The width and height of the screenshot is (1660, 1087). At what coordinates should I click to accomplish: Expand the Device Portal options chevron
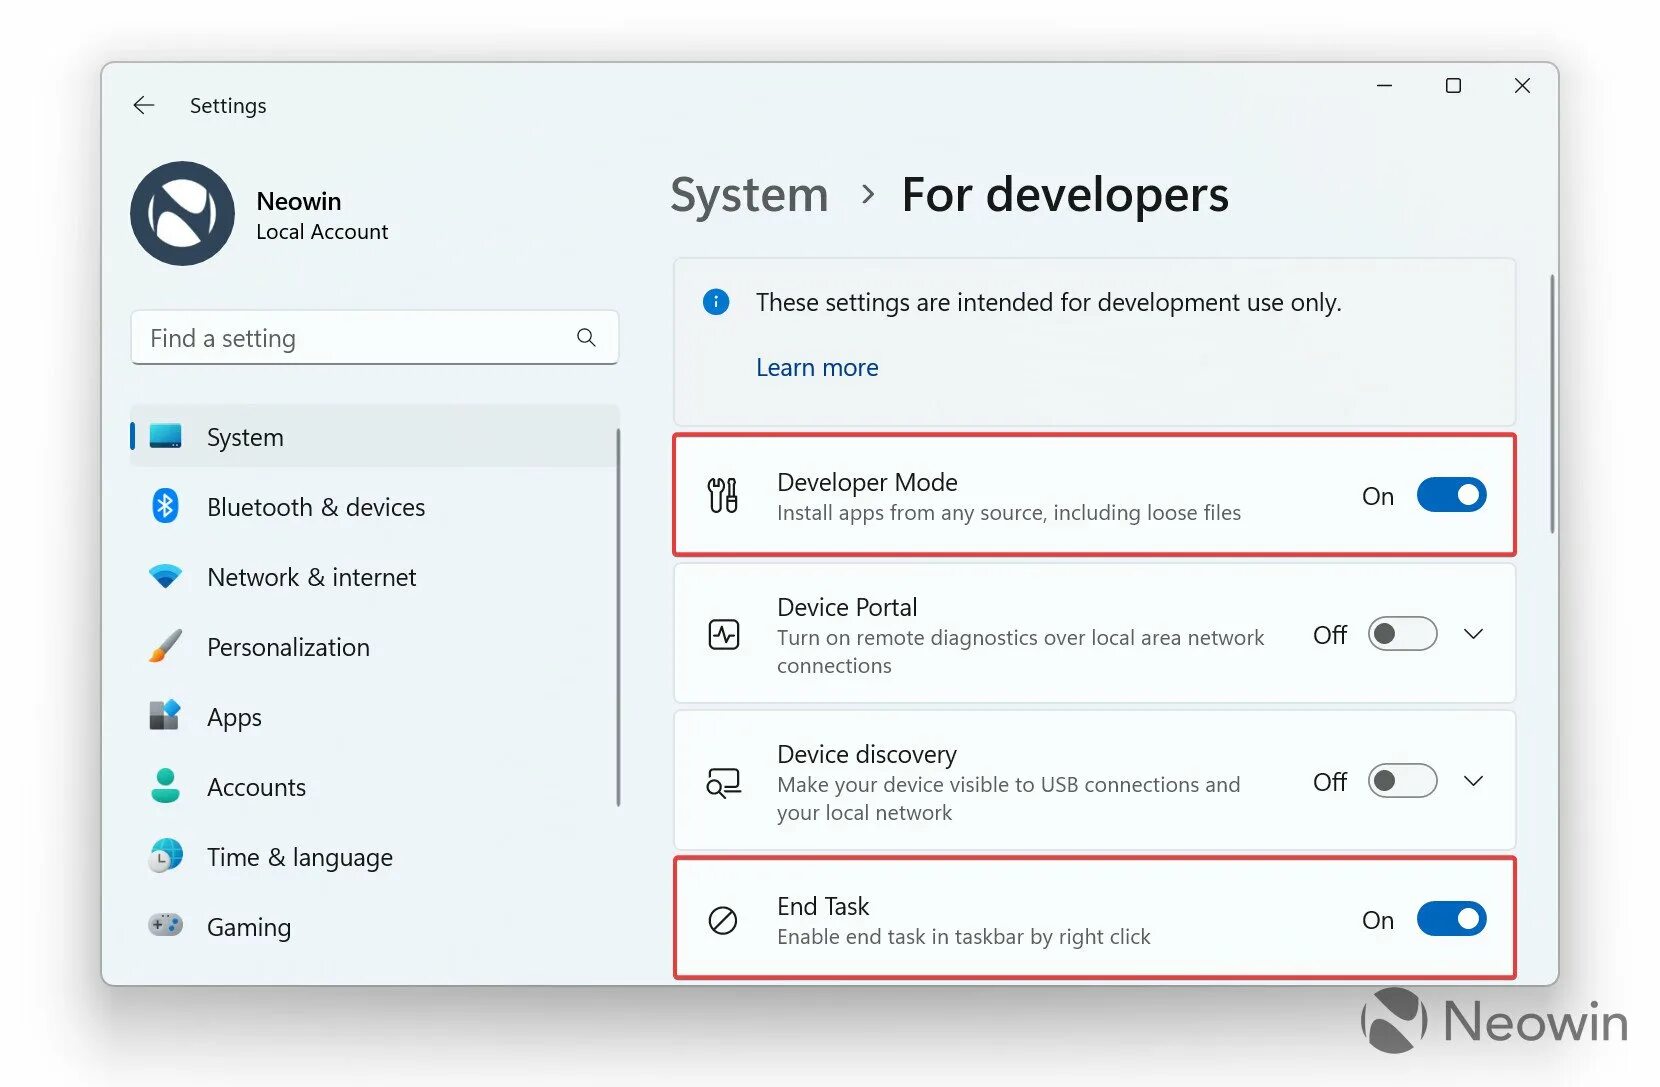pos(1473,634)
